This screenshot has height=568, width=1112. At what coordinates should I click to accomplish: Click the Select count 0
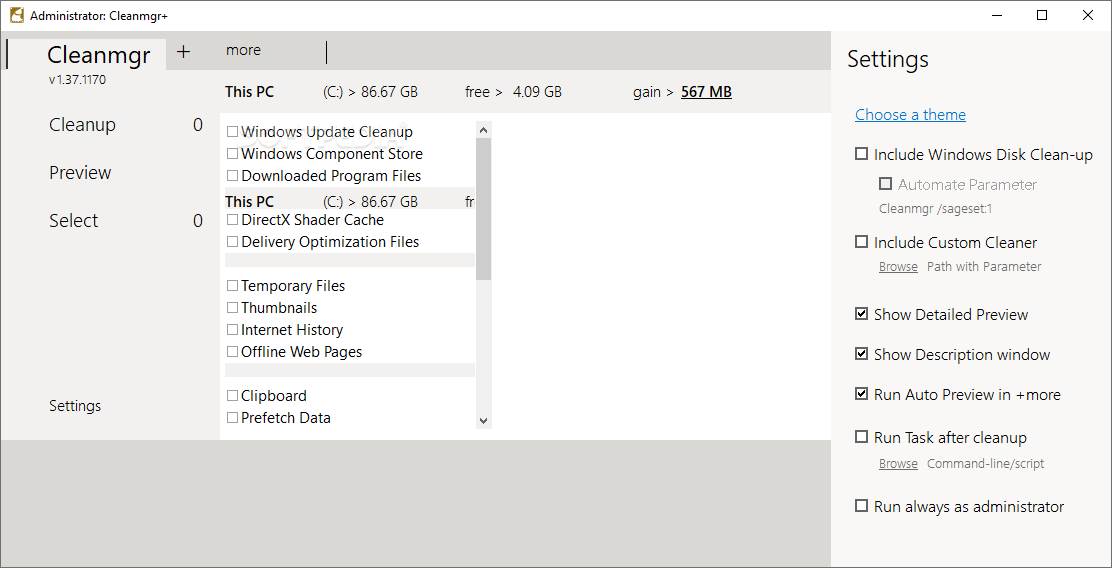(x=198, y=221)
